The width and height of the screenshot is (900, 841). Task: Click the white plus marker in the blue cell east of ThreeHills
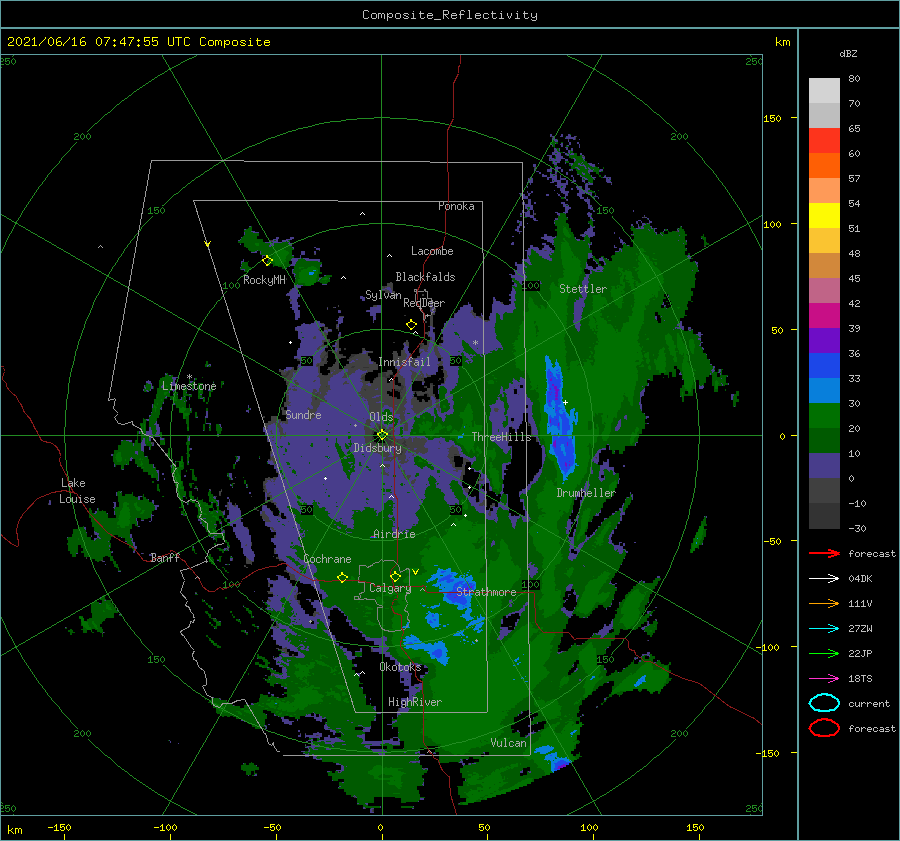[565, 402]
